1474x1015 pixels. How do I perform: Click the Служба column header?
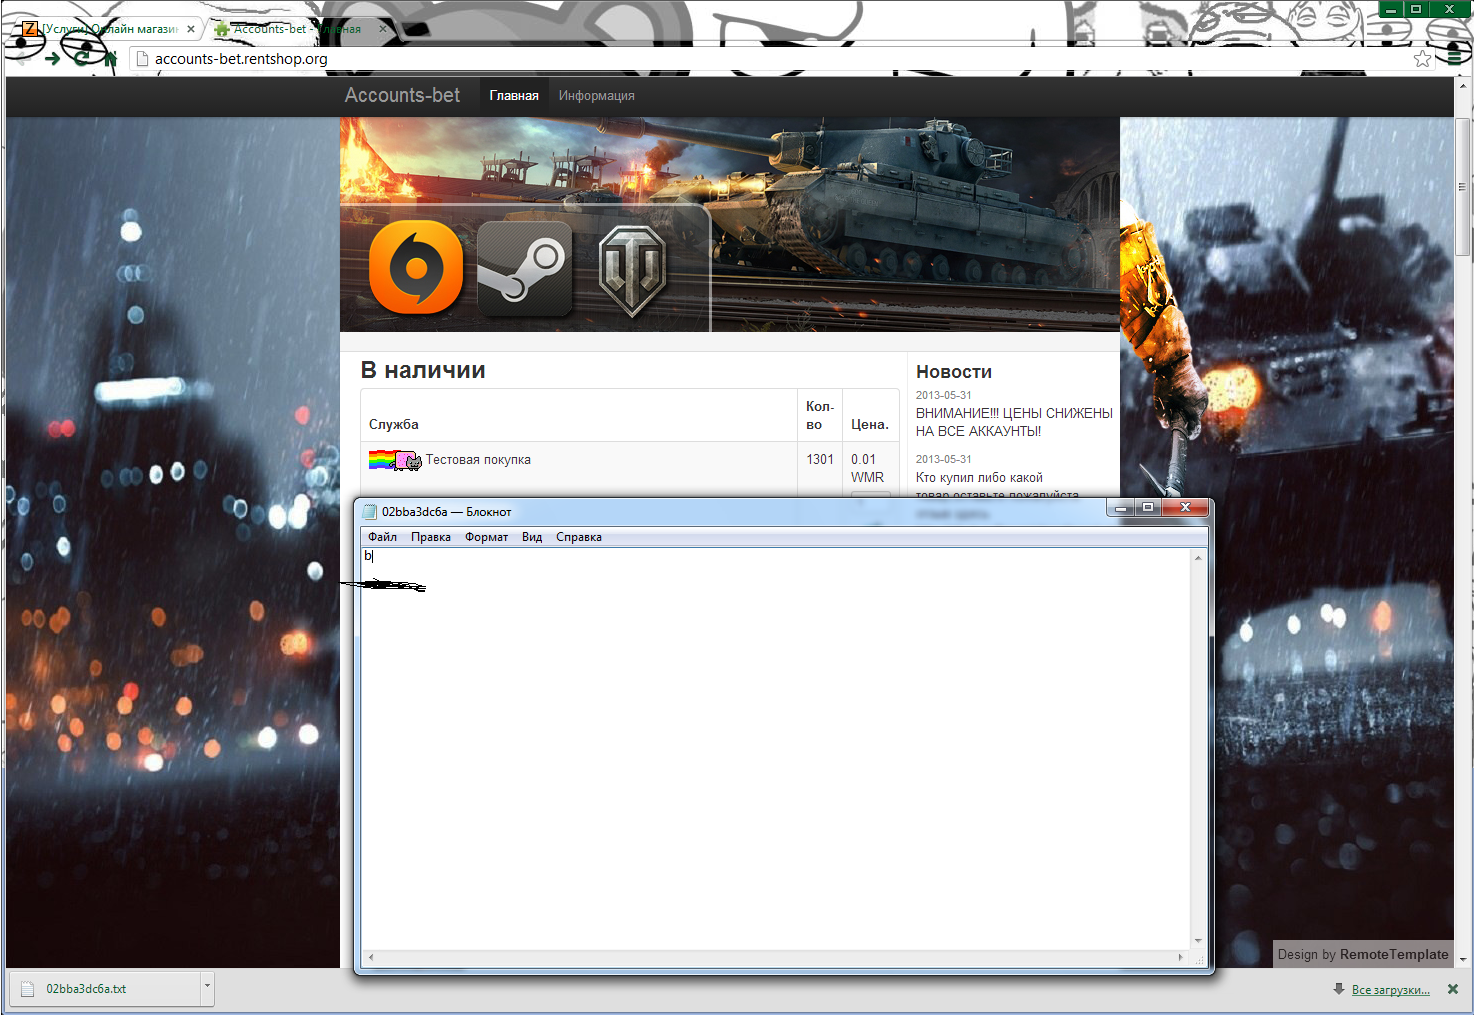(x=394, y=424)
